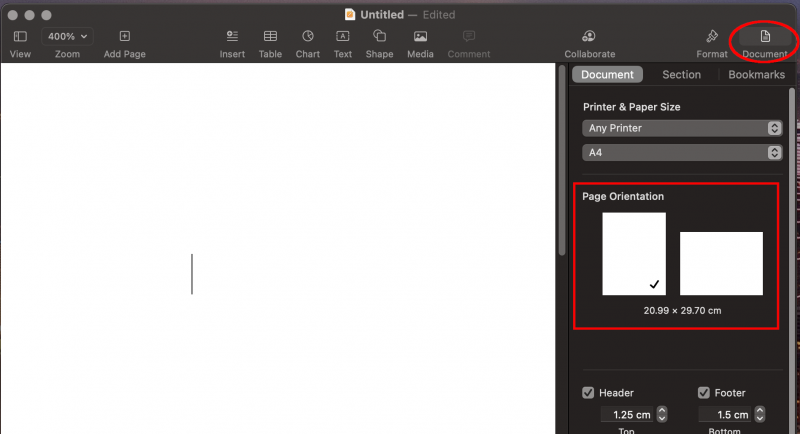Image resolution: width=800 pixels, height=434 pixels.
Task: Open the Media browser icon
Action: click(420, 37)
